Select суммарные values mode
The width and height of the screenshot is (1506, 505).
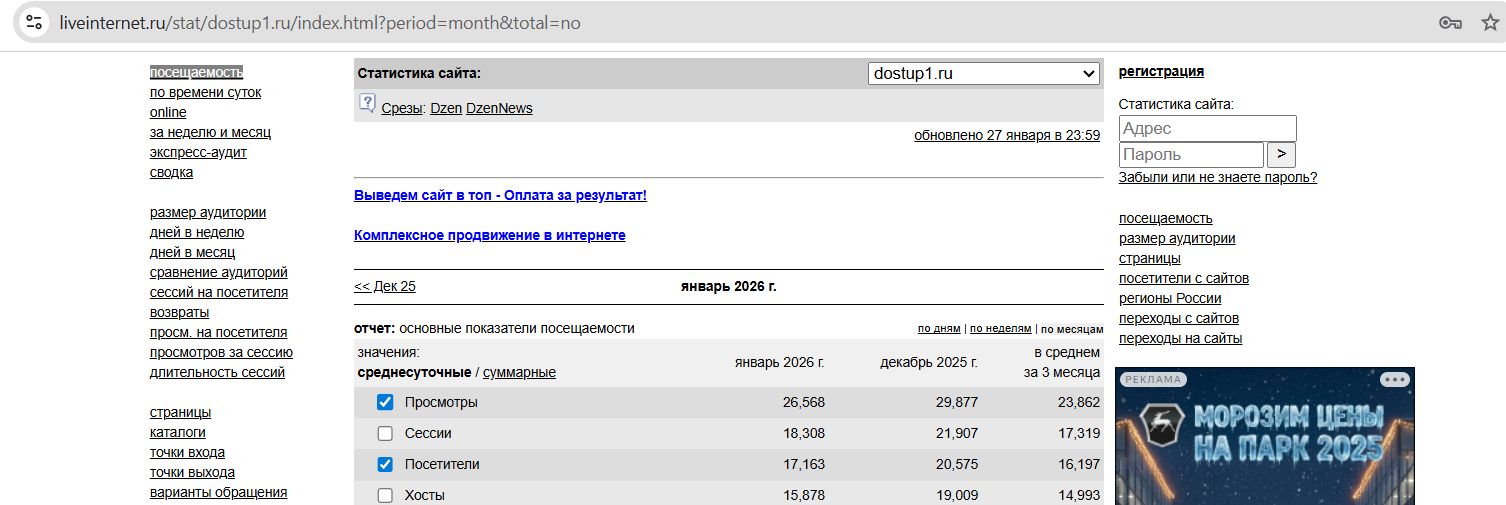tap(519, 373)
